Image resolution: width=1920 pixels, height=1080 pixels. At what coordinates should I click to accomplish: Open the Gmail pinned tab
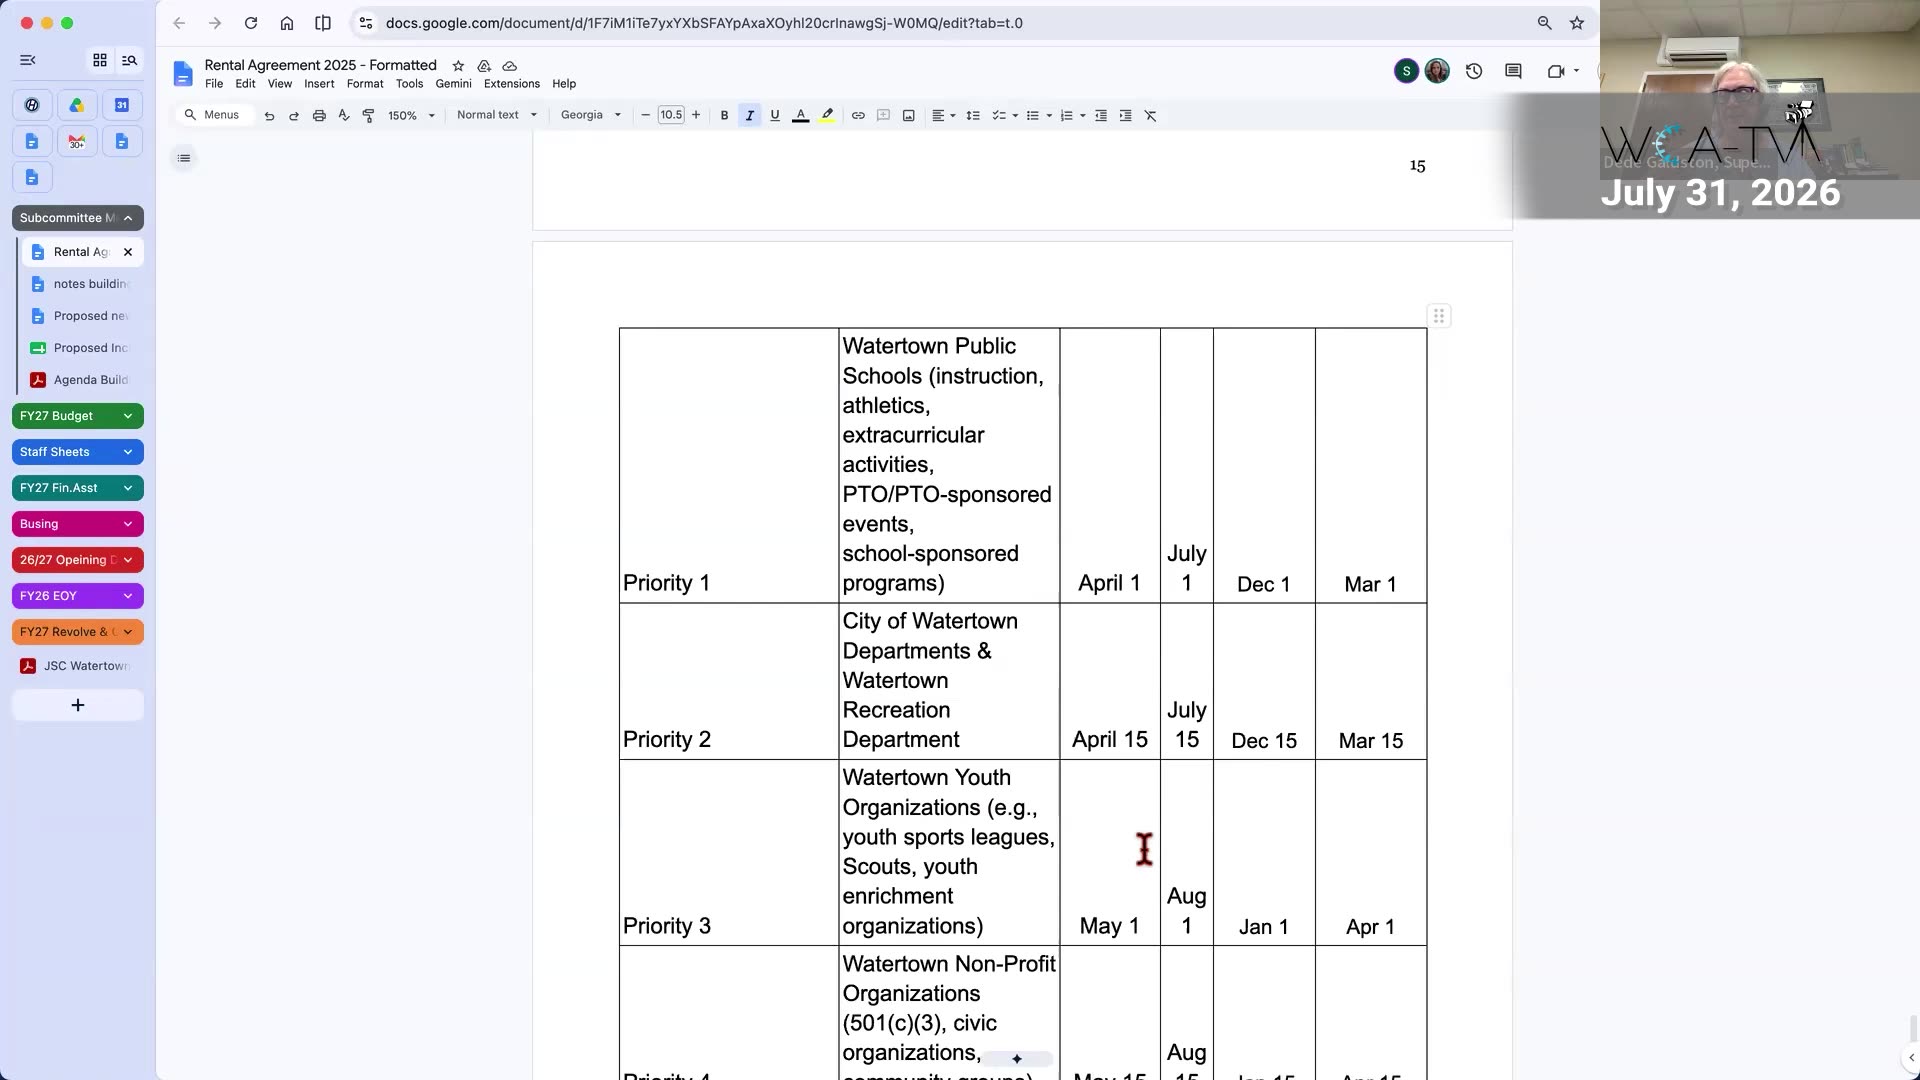coord(77,142)
